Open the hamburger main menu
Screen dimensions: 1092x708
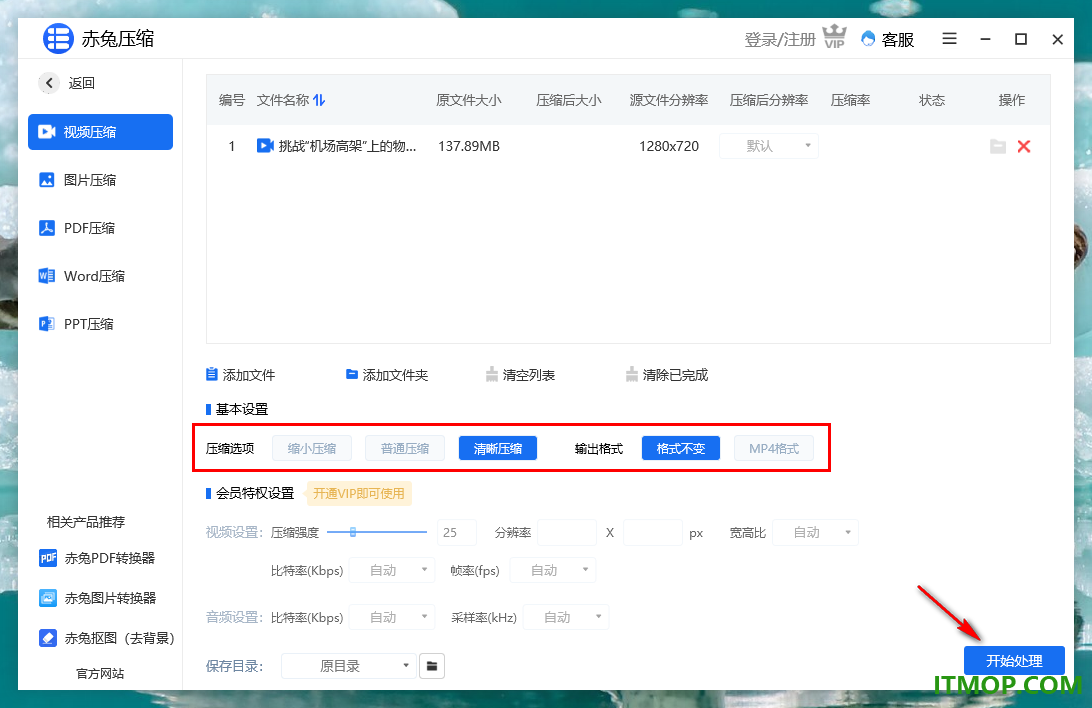tap(949, 39)
